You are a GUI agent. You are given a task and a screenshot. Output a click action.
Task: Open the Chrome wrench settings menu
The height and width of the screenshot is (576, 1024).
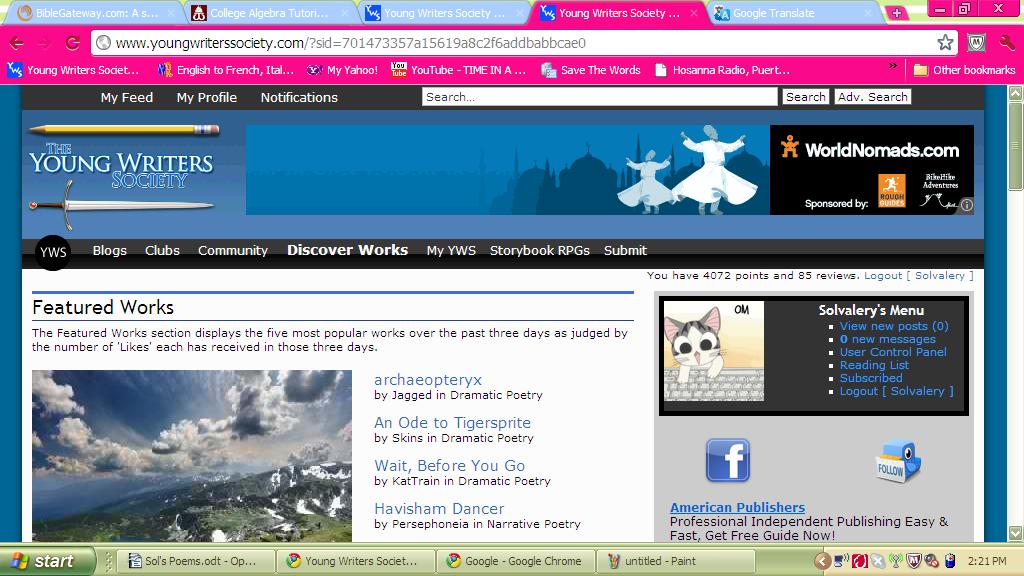(1006, 43)
